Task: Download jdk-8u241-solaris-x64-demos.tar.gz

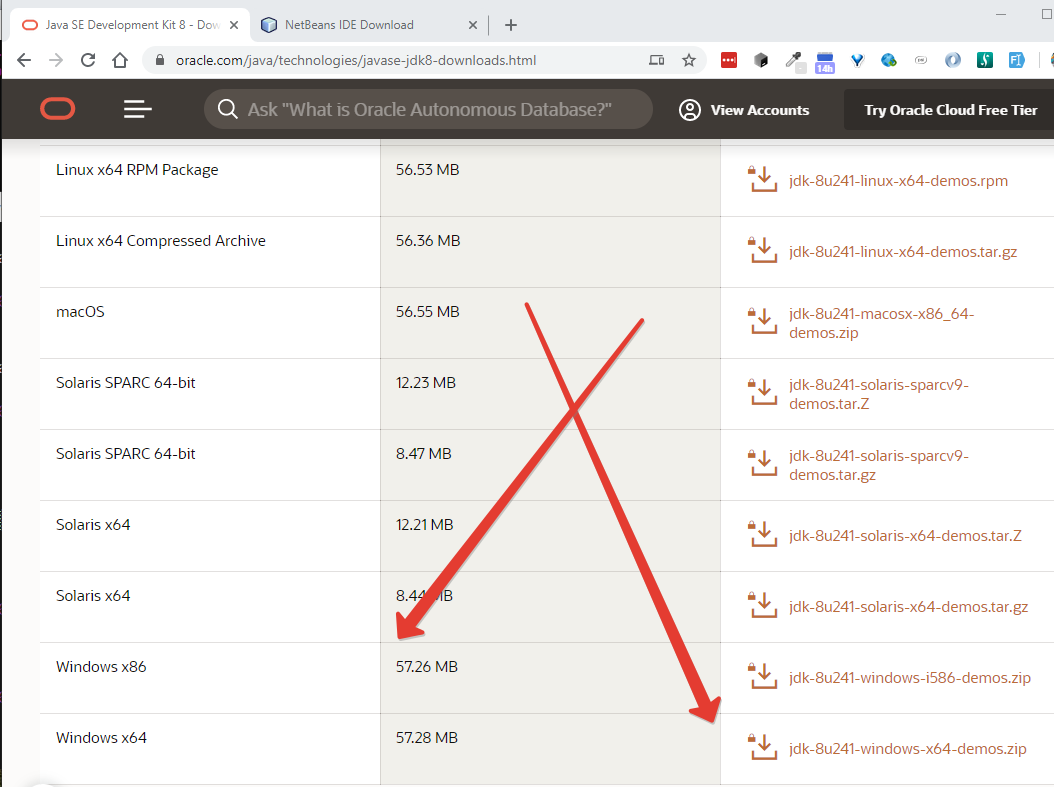Action: click(x=908, y=607)
